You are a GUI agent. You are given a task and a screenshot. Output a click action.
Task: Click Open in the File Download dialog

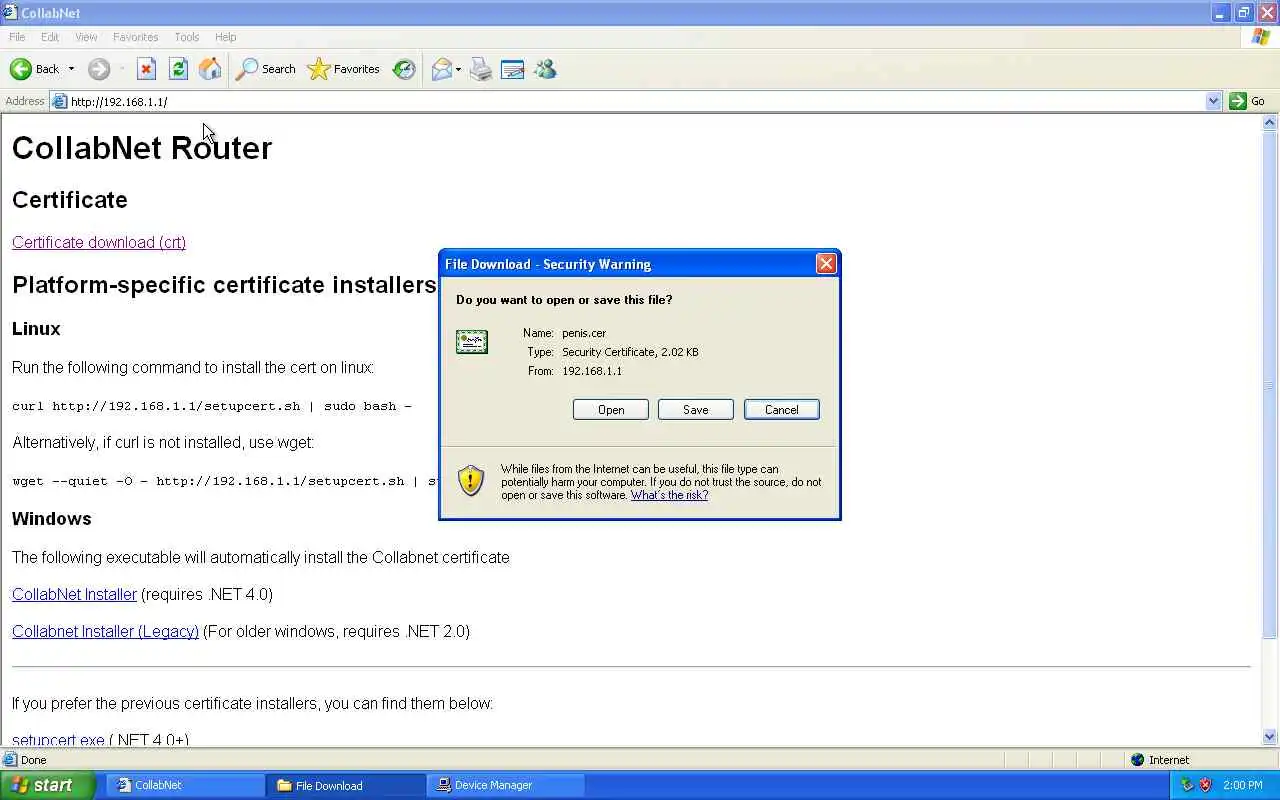(611, 410)
